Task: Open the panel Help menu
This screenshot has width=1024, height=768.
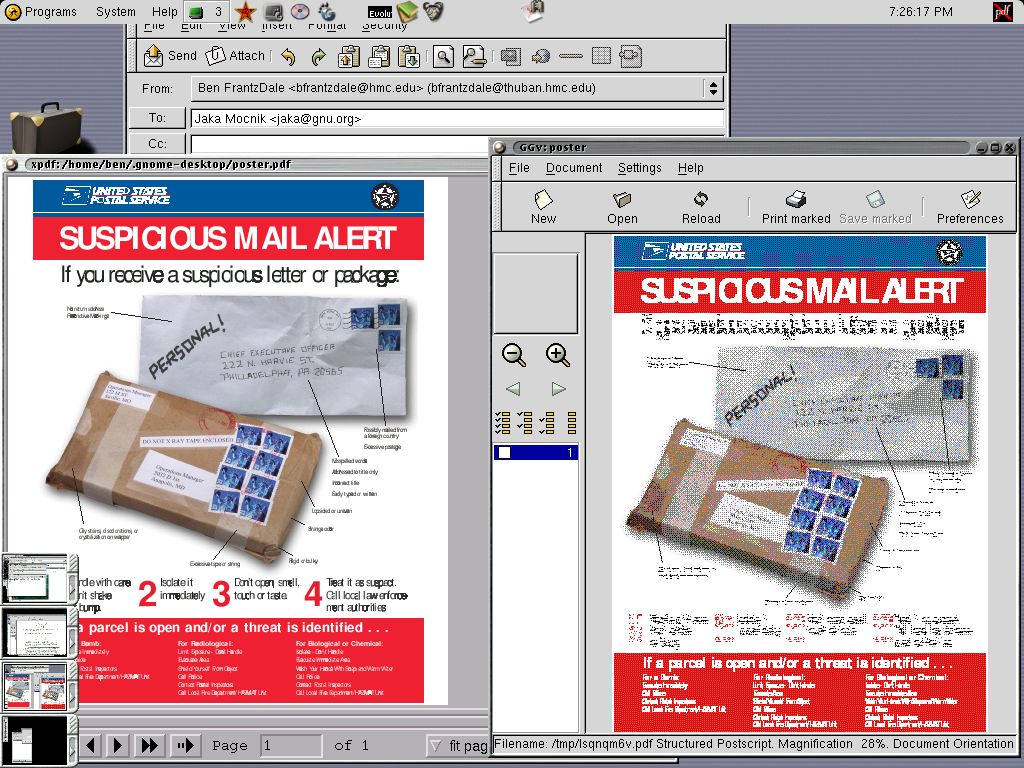Action: pyautogui.click(x=165, y=12)
